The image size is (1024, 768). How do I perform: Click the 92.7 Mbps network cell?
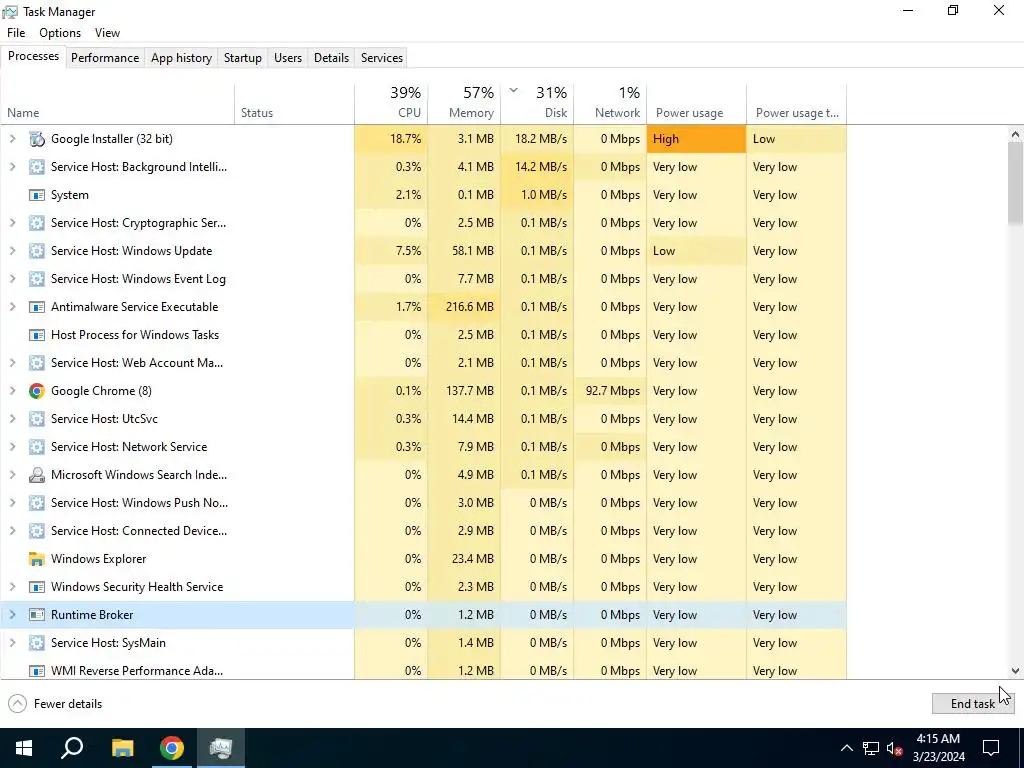click(611, 391)
